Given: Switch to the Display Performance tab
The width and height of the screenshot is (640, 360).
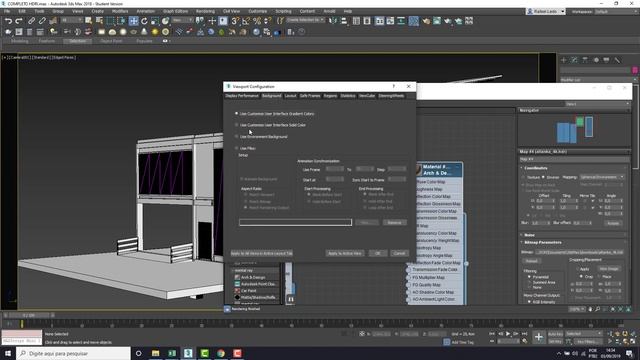Looking at the screenshot, I should click(x=242, y=96).
